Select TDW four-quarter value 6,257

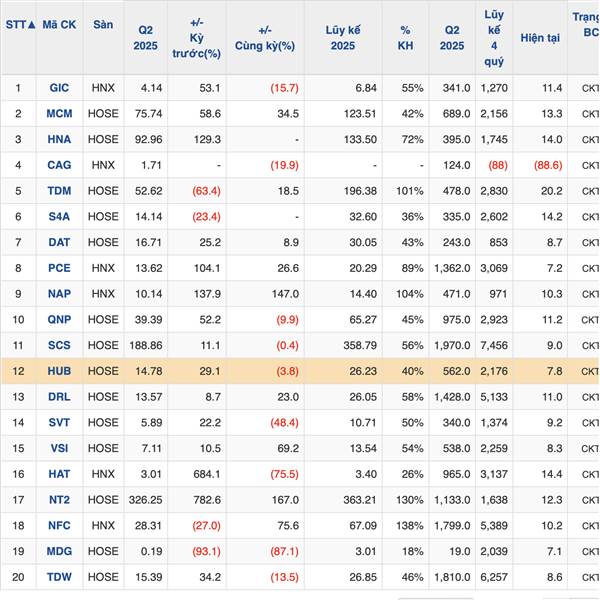pyautogui.click(x=494, y=577)
